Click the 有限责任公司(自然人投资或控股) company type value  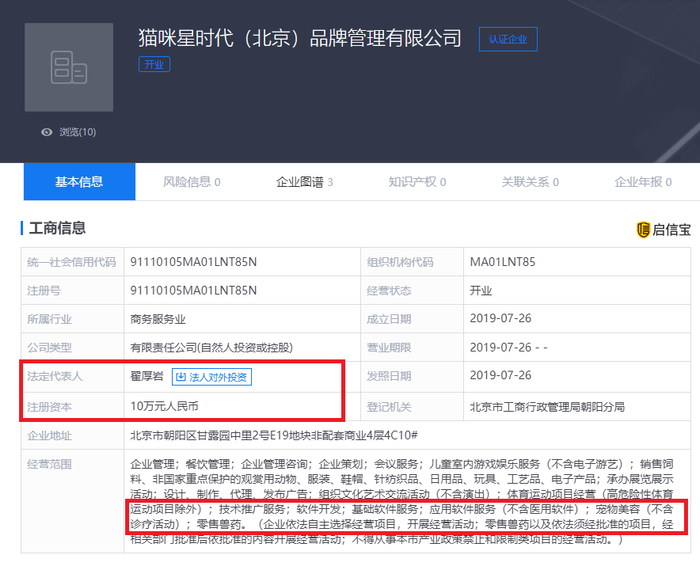pyautogui.click(x=212, y=348)
